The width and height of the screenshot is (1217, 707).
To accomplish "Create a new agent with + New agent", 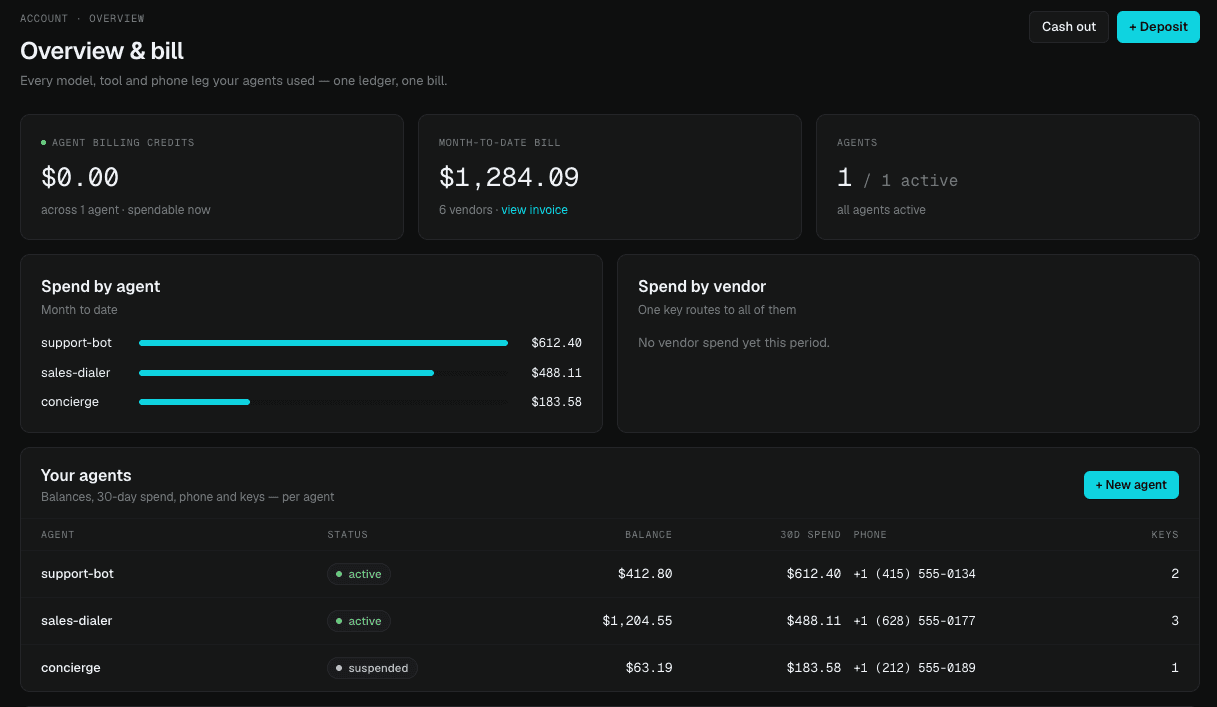I will coord(1131,485).
